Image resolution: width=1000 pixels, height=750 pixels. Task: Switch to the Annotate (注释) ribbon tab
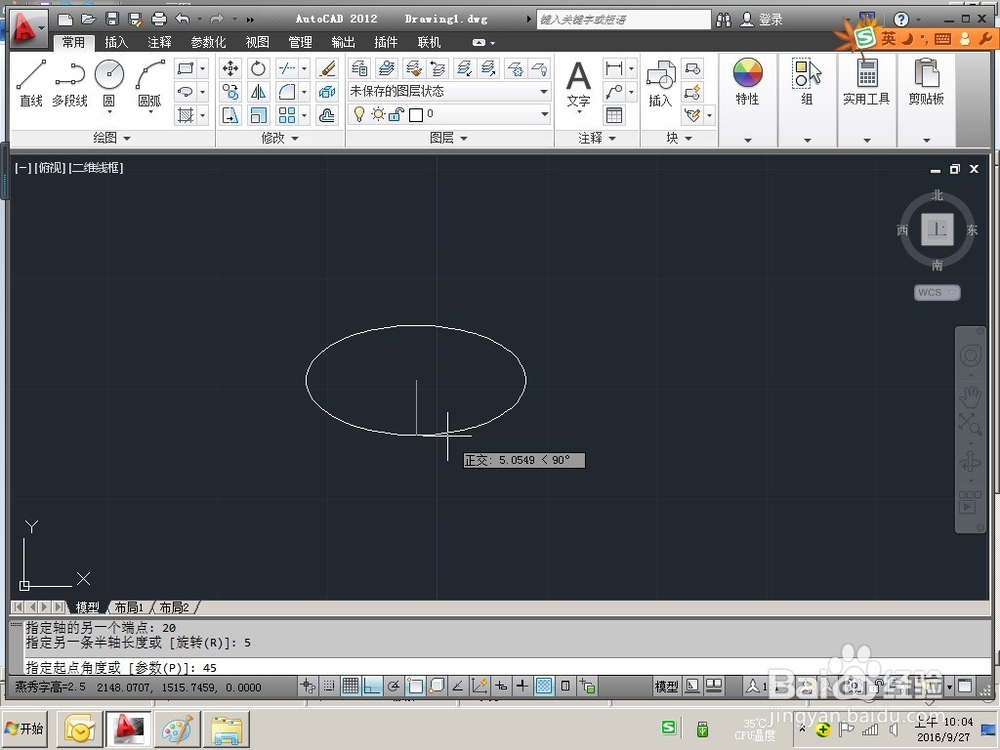click(159, 42)
